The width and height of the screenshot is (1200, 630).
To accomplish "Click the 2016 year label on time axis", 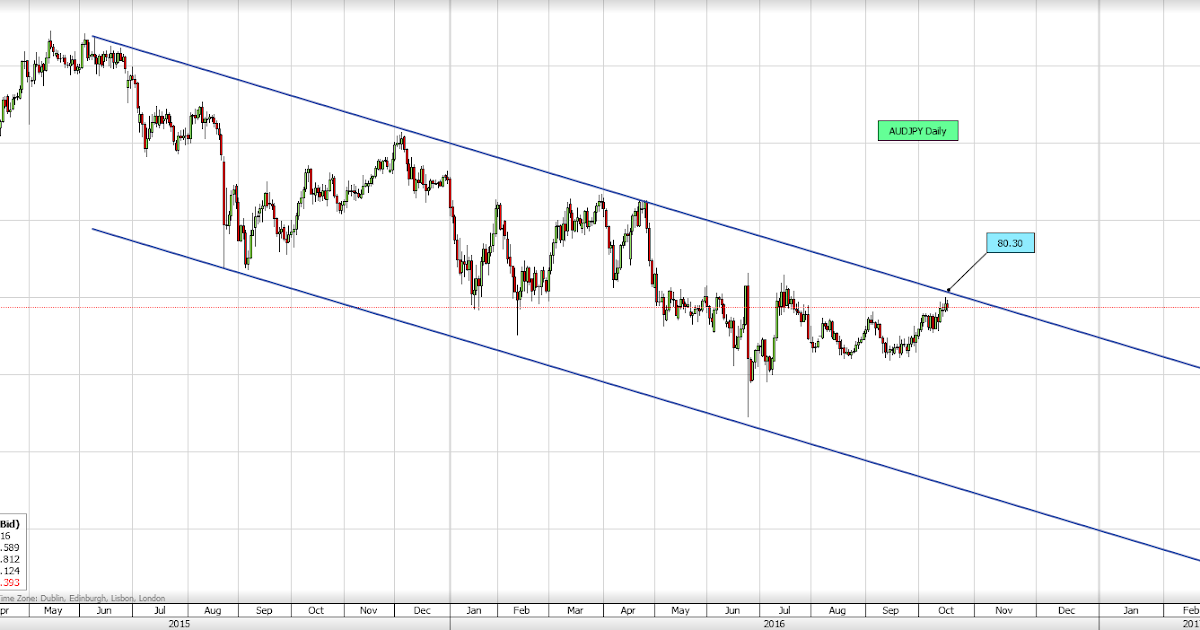I will pos(774,623).
